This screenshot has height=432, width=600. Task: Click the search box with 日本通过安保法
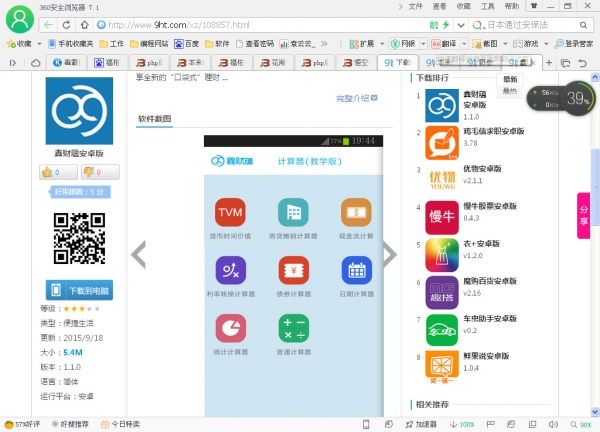click(532, 25)
